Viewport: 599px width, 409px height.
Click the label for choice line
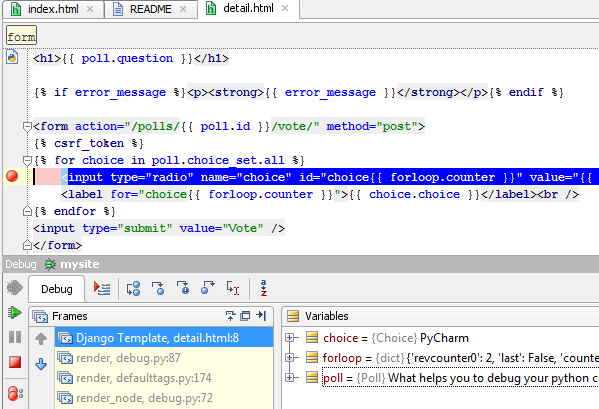pyautogui.click(x=320, y=194)
